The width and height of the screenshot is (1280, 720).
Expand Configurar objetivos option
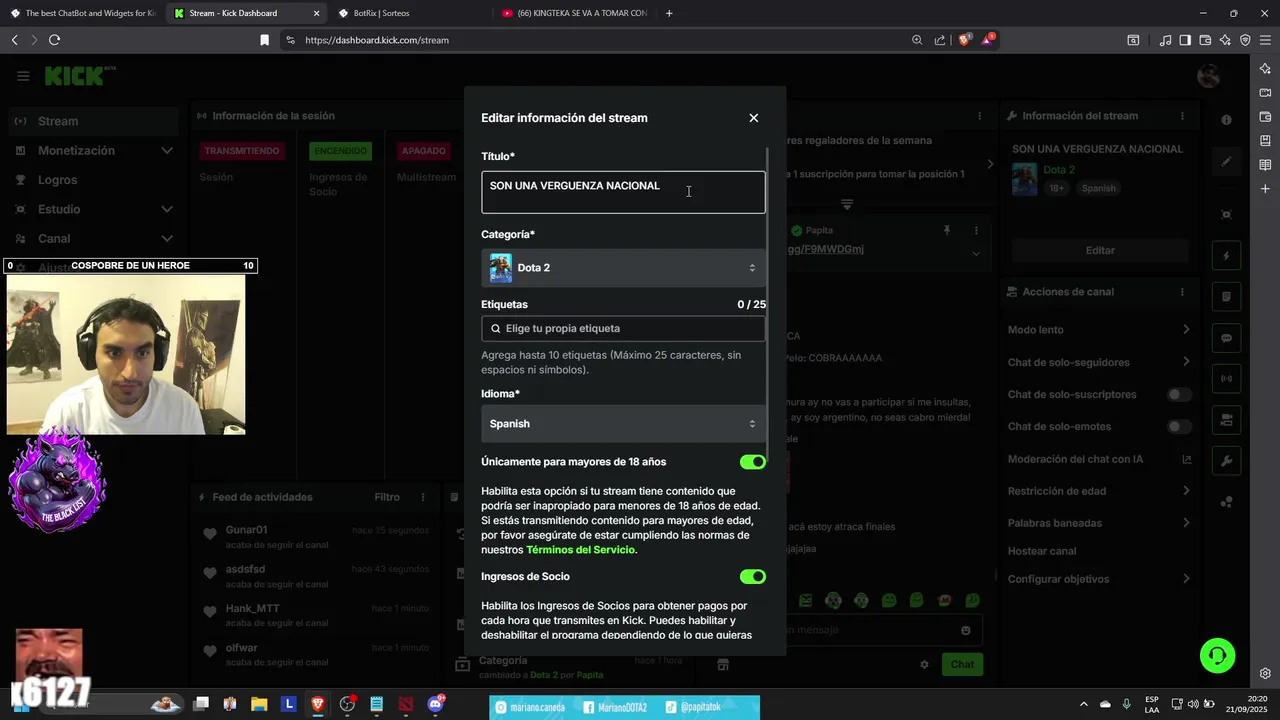(1099, 579)
